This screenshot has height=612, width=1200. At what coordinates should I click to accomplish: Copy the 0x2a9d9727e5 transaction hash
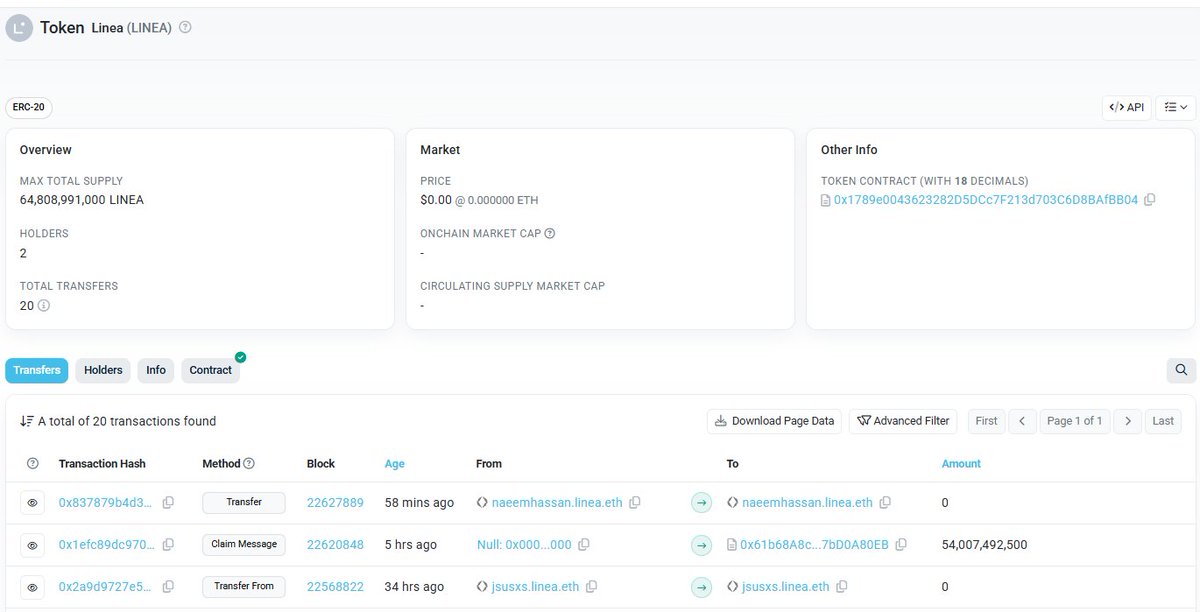168,587
